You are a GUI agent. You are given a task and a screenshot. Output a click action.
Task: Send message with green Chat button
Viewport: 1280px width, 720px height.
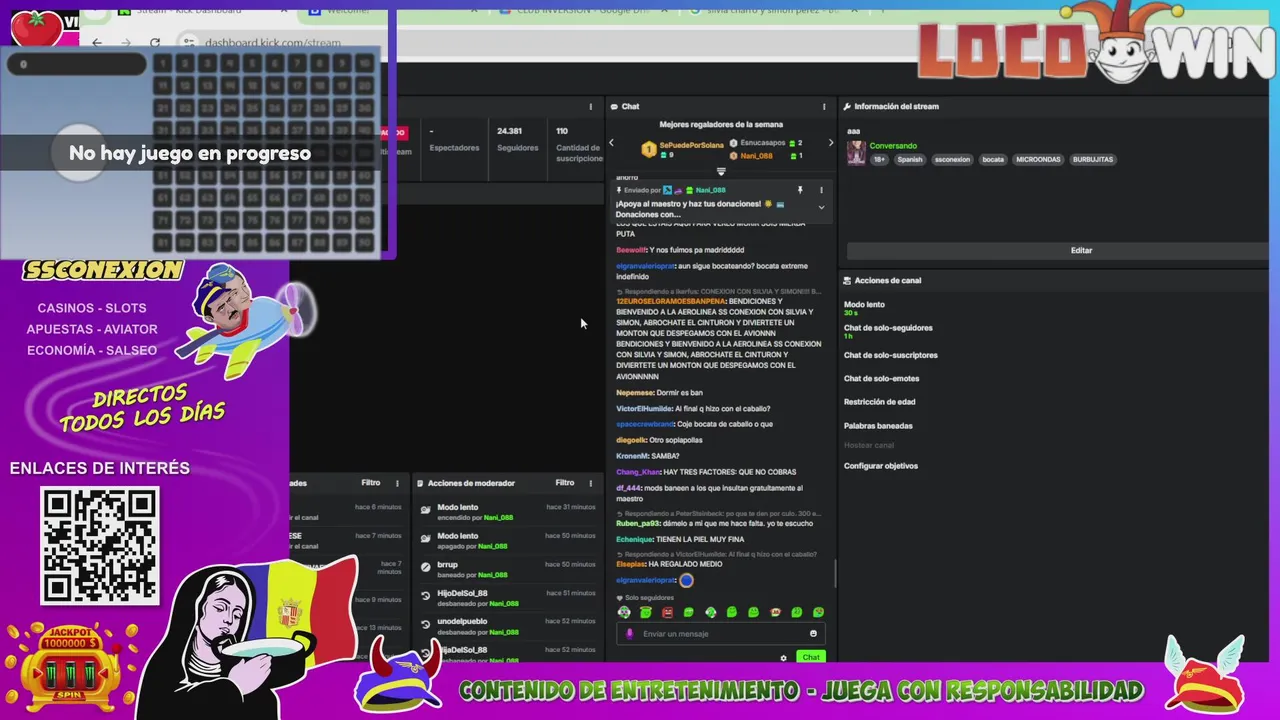tap(811, 657)
